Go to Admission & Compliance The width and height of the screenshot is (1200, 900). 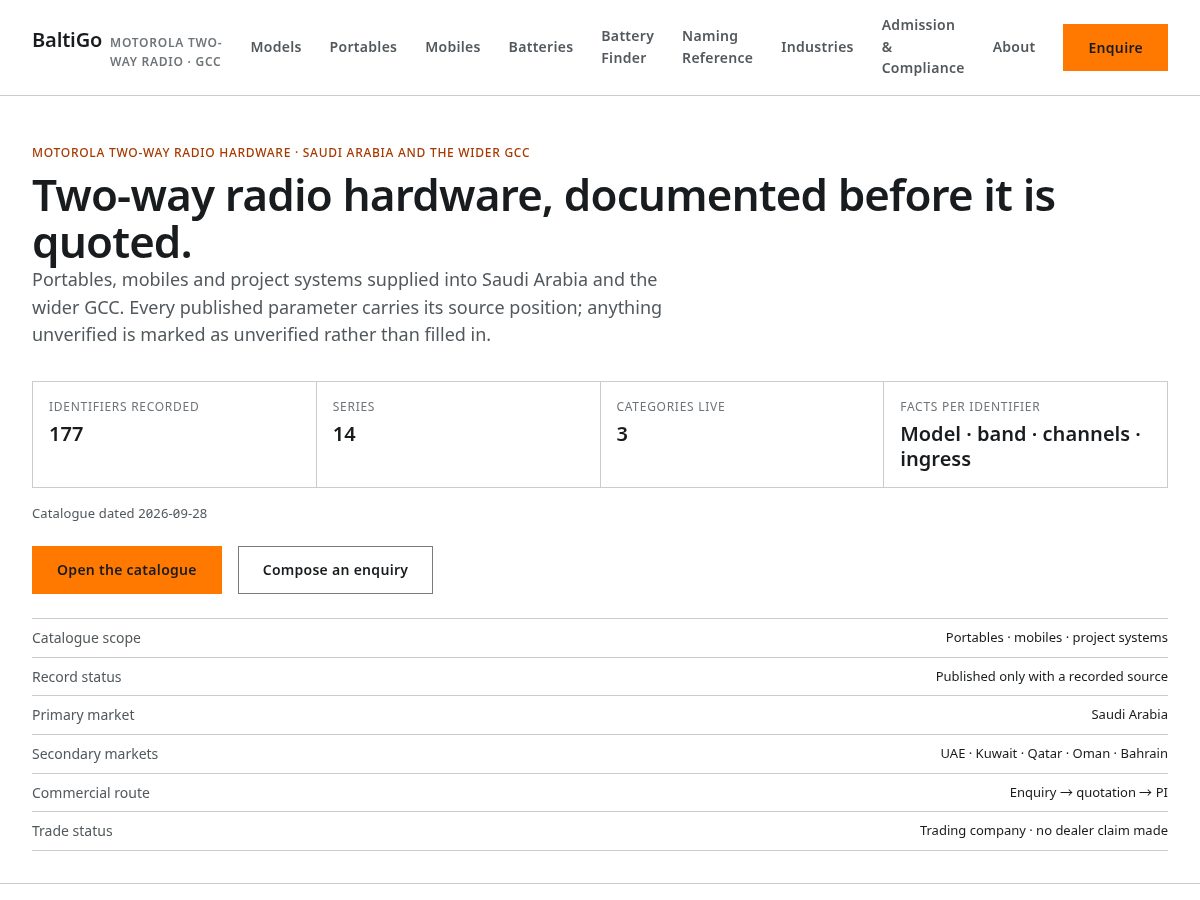coord(923,47)
